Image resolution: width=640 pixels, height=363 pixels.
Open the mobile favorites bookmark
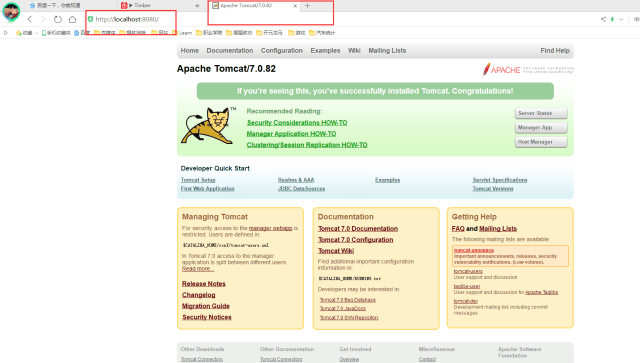point(56,33)
